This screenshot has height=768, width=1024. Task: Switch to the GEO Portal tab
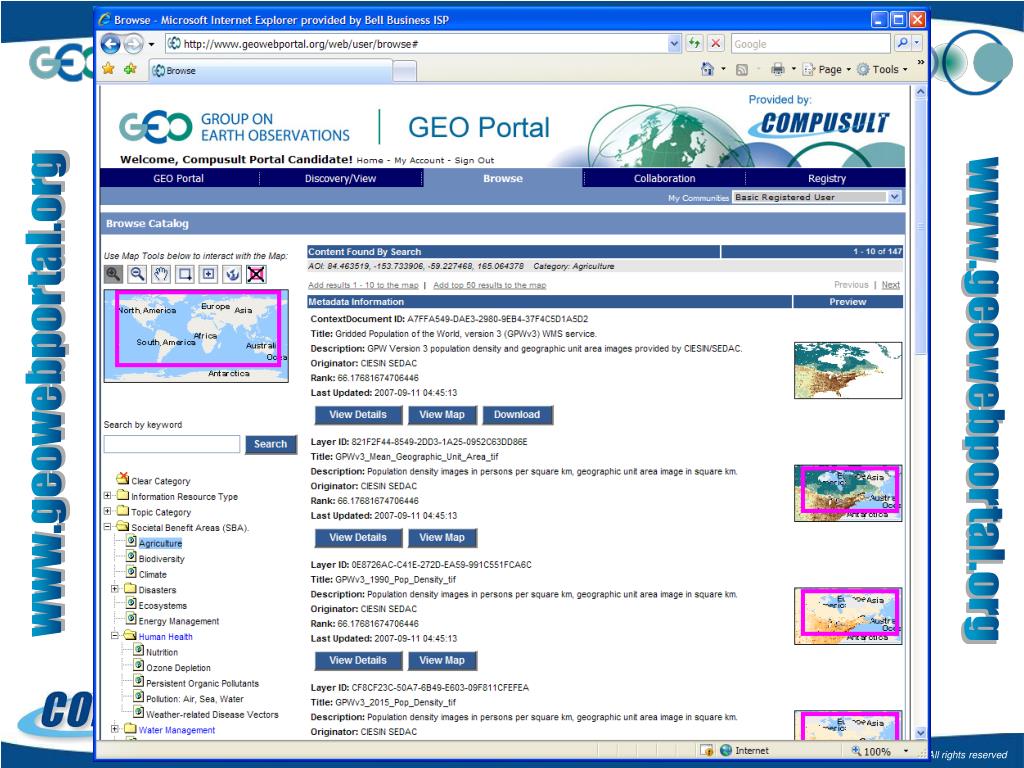(178, 178)
